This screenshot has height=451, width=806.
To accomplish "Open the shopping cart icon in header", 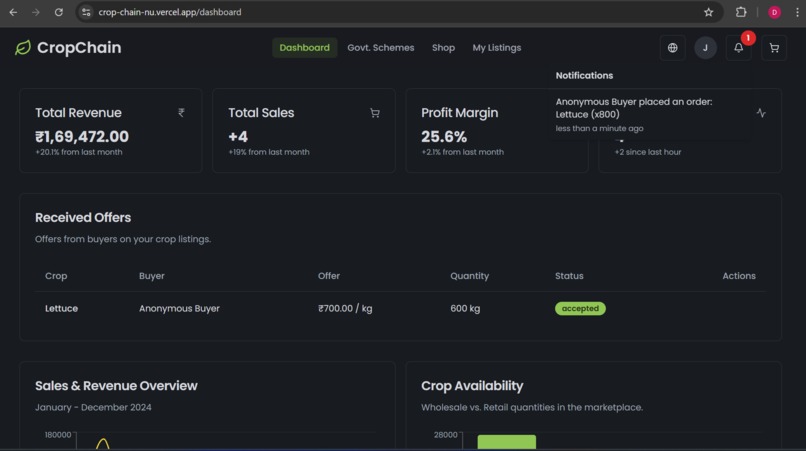I will 774,48.
